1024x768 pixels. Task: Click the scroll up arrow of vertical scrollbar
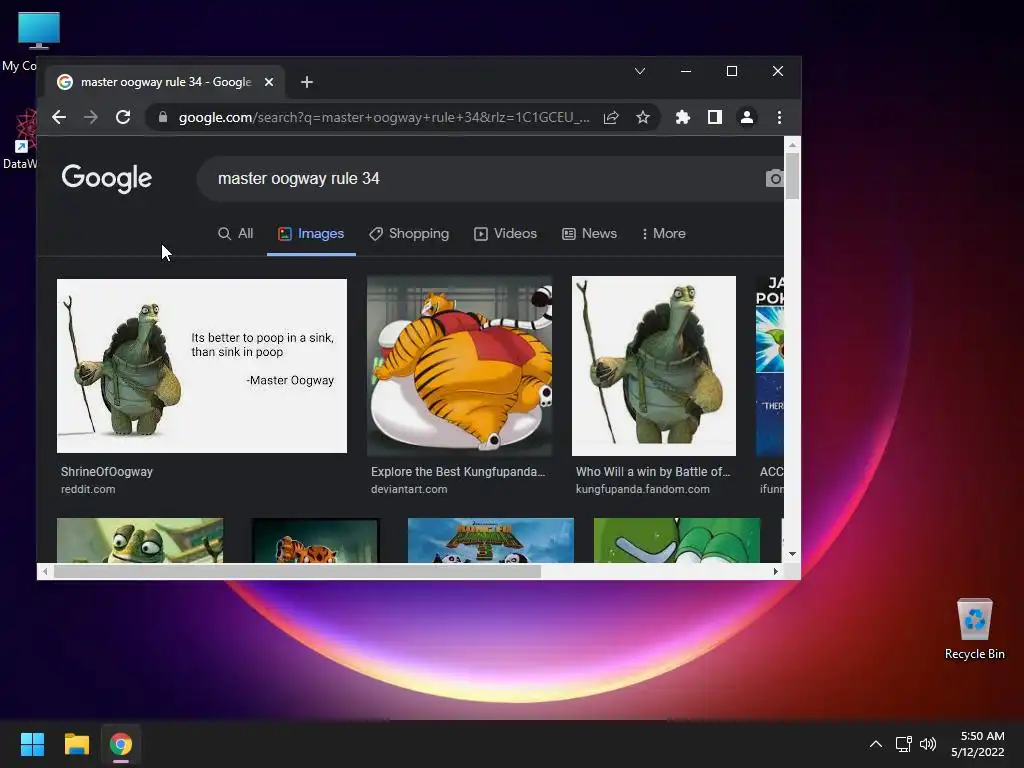click(x=792, y=144)
